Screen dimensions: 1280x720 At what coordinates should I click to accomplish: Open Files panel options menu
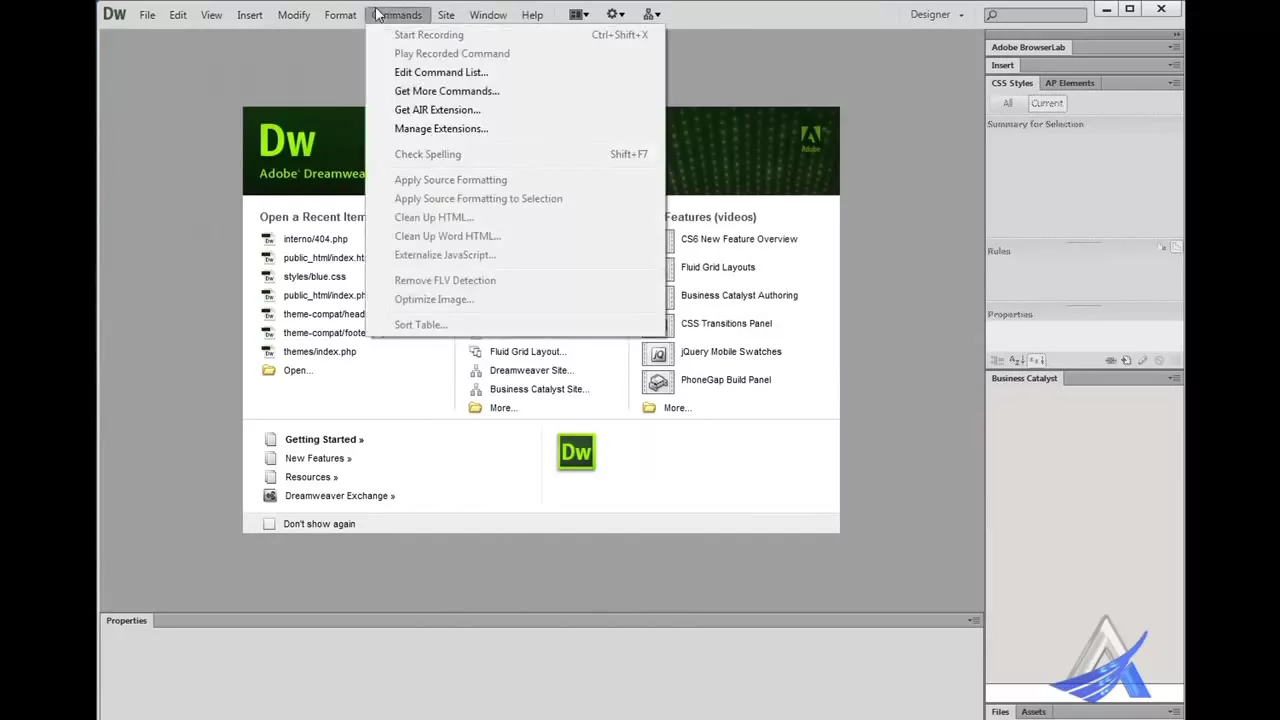(1175, 712)
